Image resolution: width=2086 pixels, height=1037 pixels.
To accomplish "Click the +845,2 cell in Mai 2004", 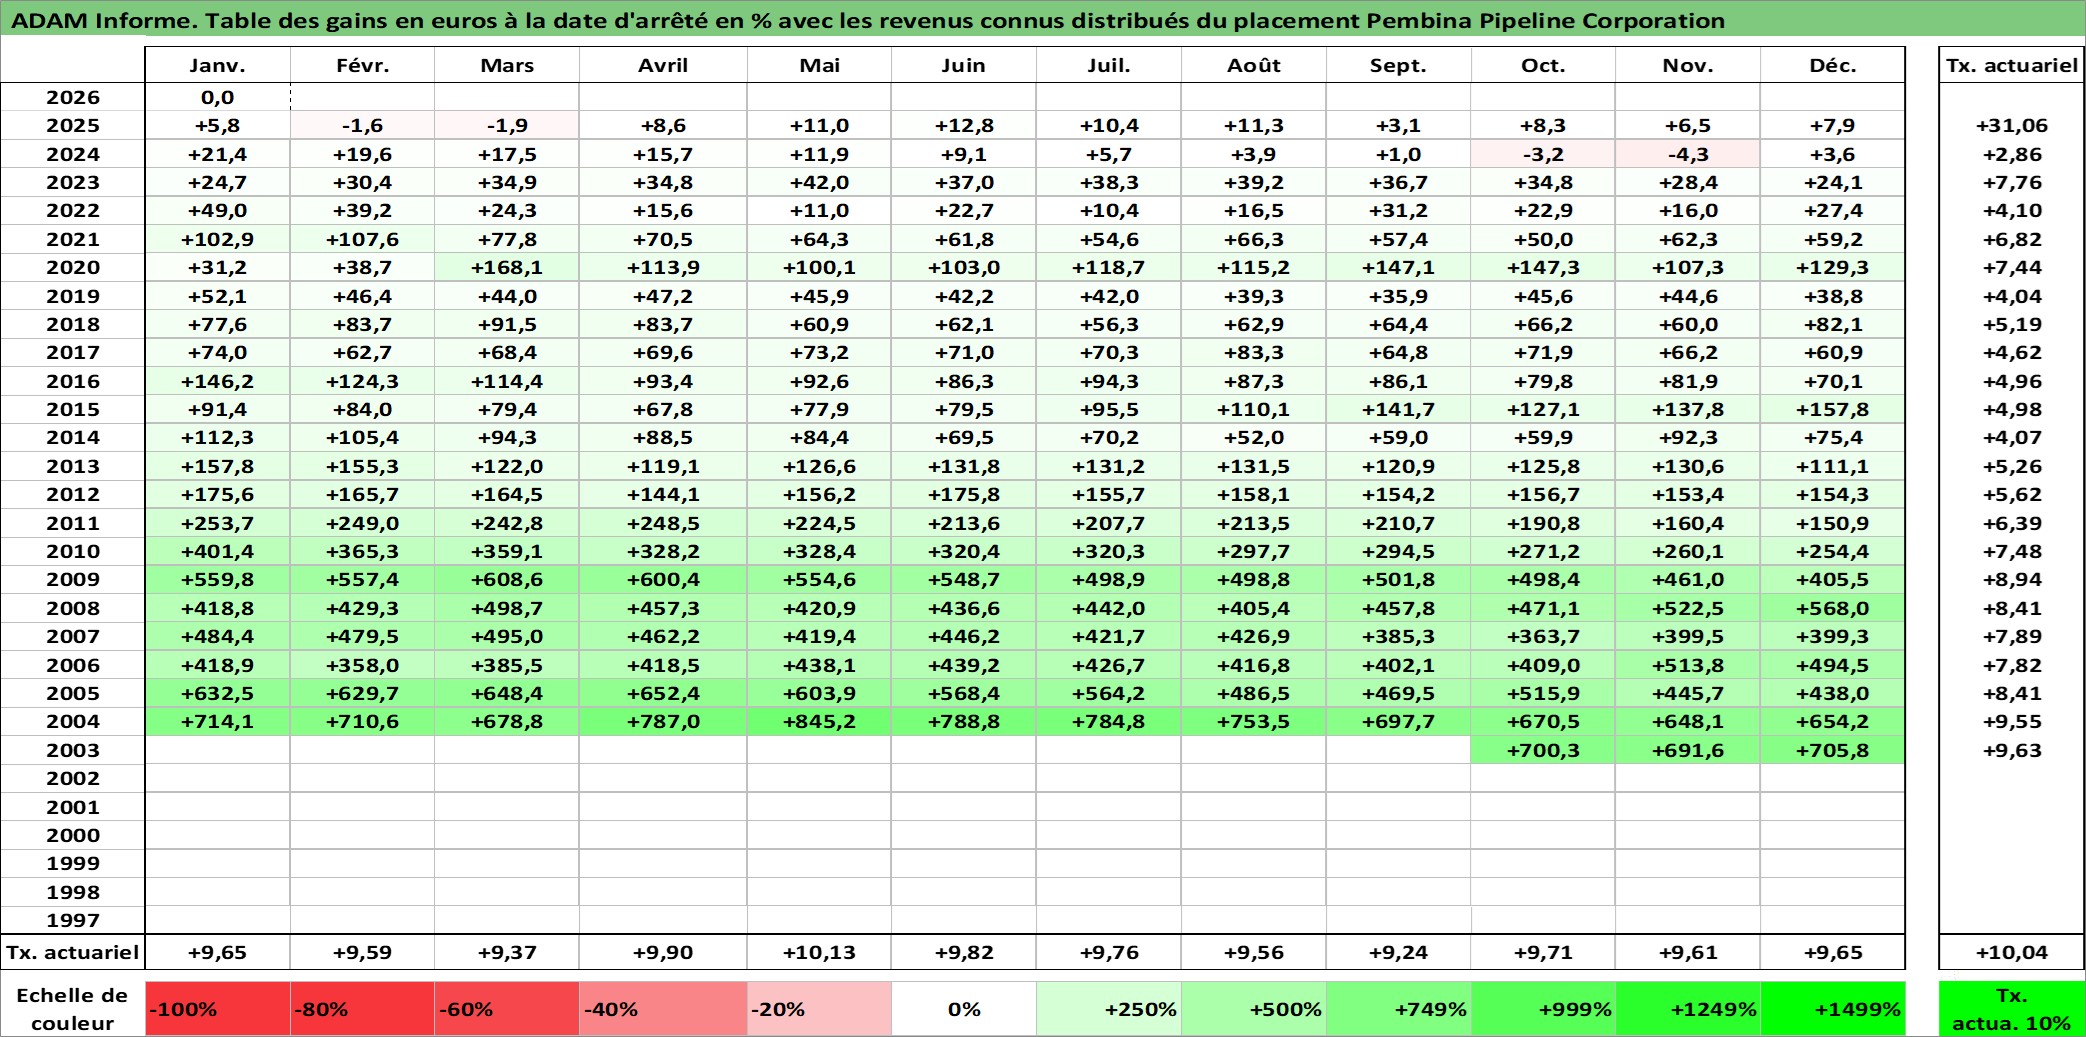I will click(819, 721).
